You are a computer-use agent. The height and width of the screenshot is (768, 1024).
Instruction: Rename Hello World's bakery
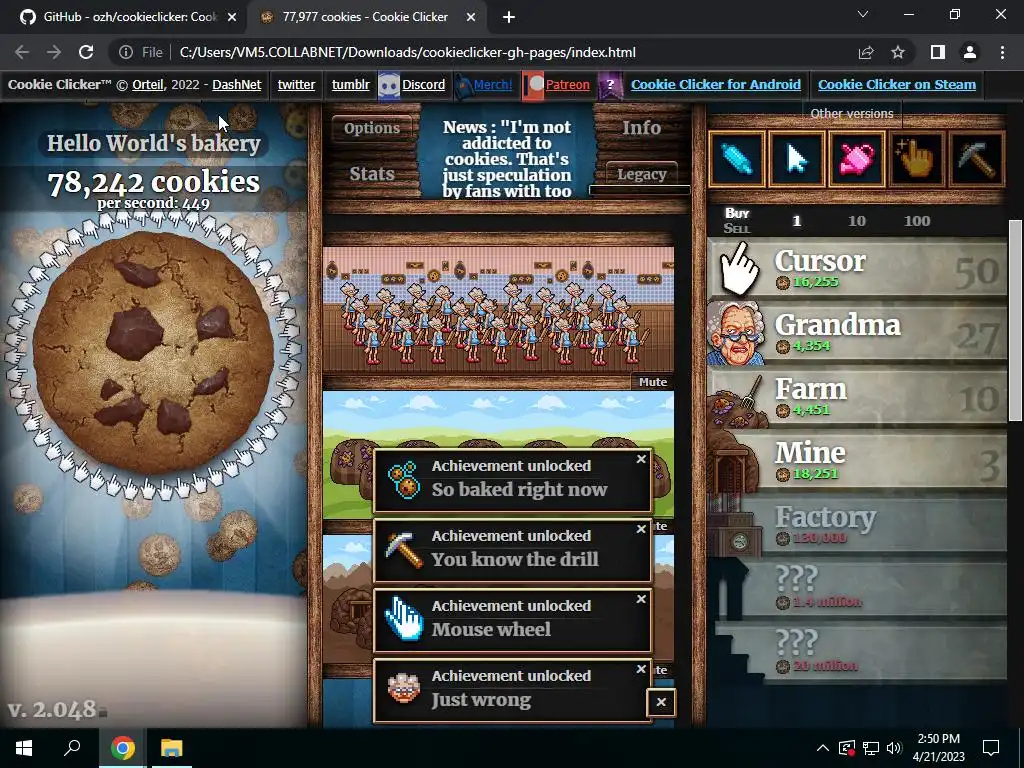coord(153,143)
